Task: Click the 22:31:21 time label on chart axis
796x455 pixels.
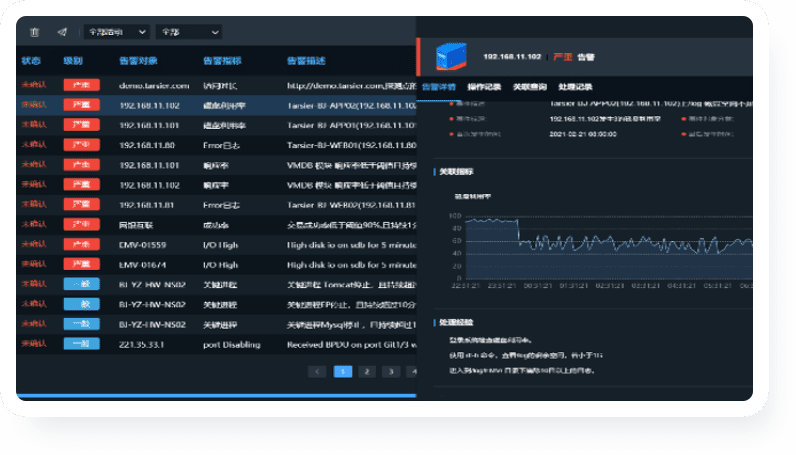Action: (x=466, y=285)
